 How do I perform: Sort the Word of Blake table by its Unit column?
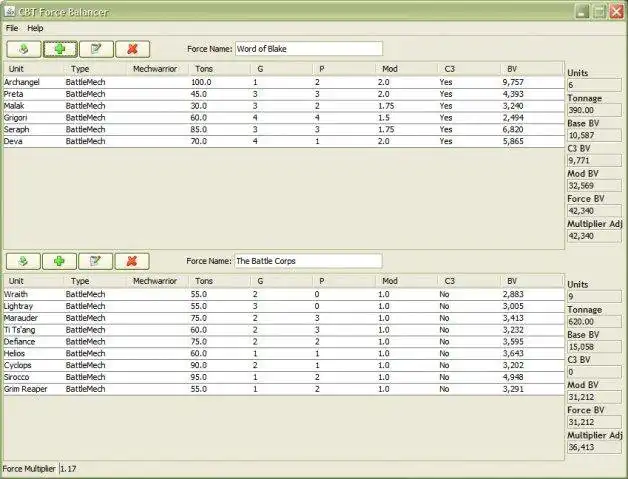[34, 69]
